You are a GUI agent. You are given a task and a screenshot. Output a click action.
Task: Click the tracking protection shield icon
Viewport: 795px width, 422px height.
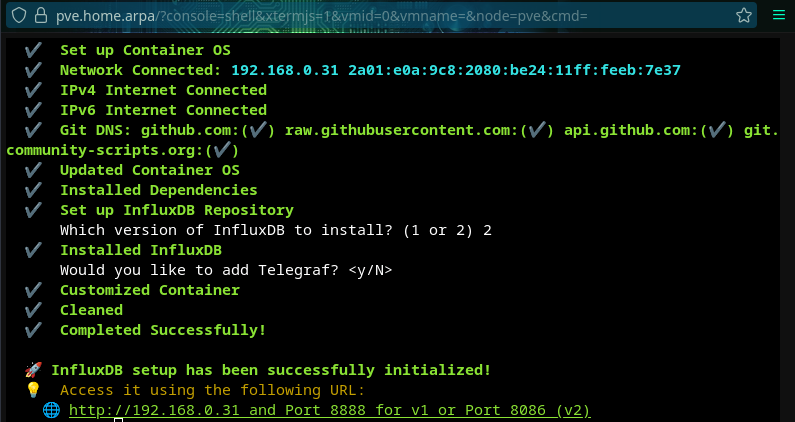pos(17,16)
